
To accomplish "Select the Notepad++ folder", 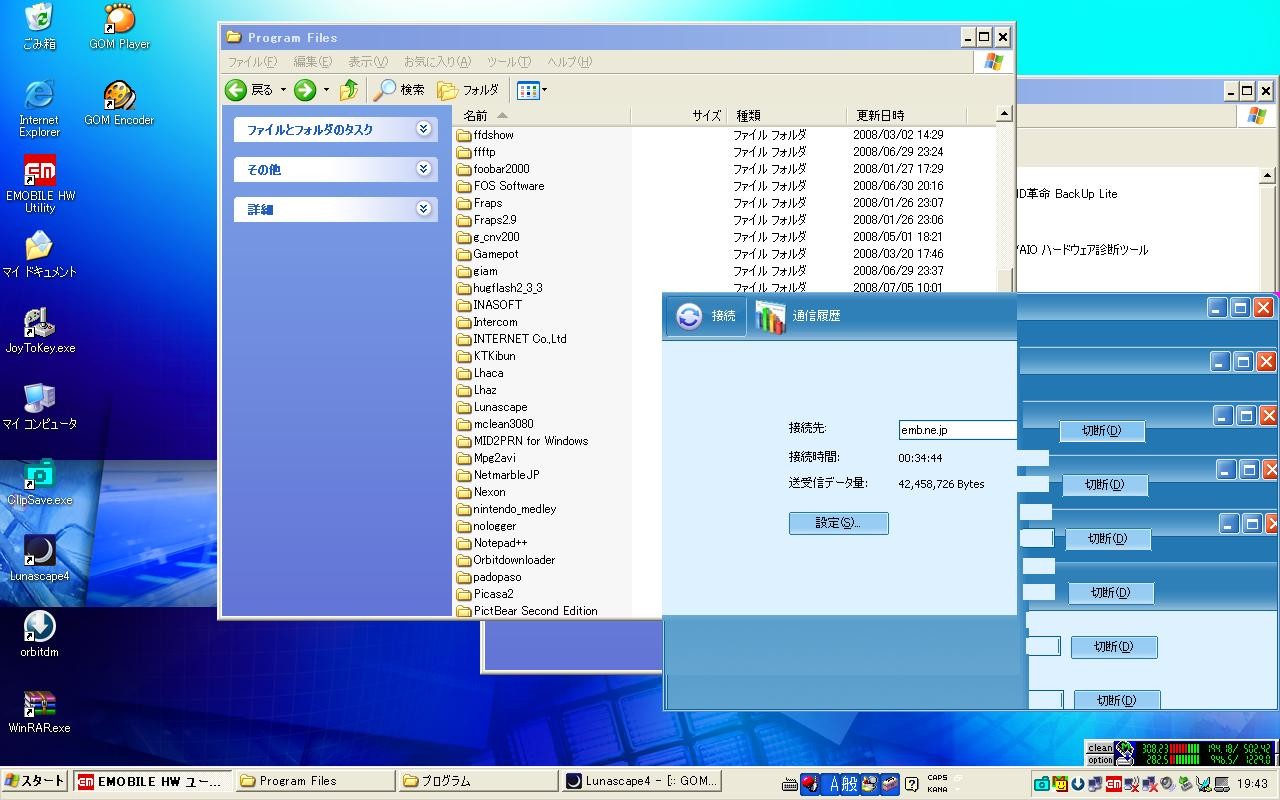I will pos(492,543).
